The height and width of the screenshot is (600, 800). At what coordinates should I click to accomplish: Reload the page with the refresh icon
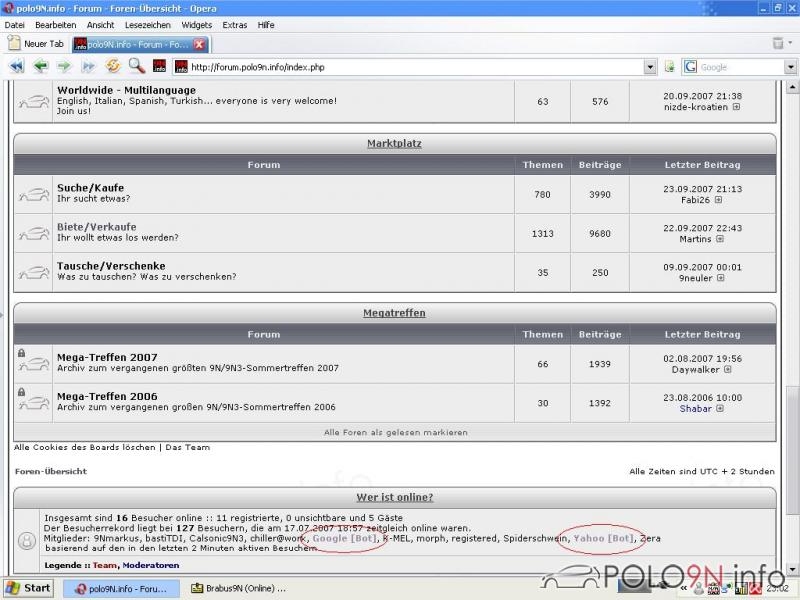coord(113,66)
